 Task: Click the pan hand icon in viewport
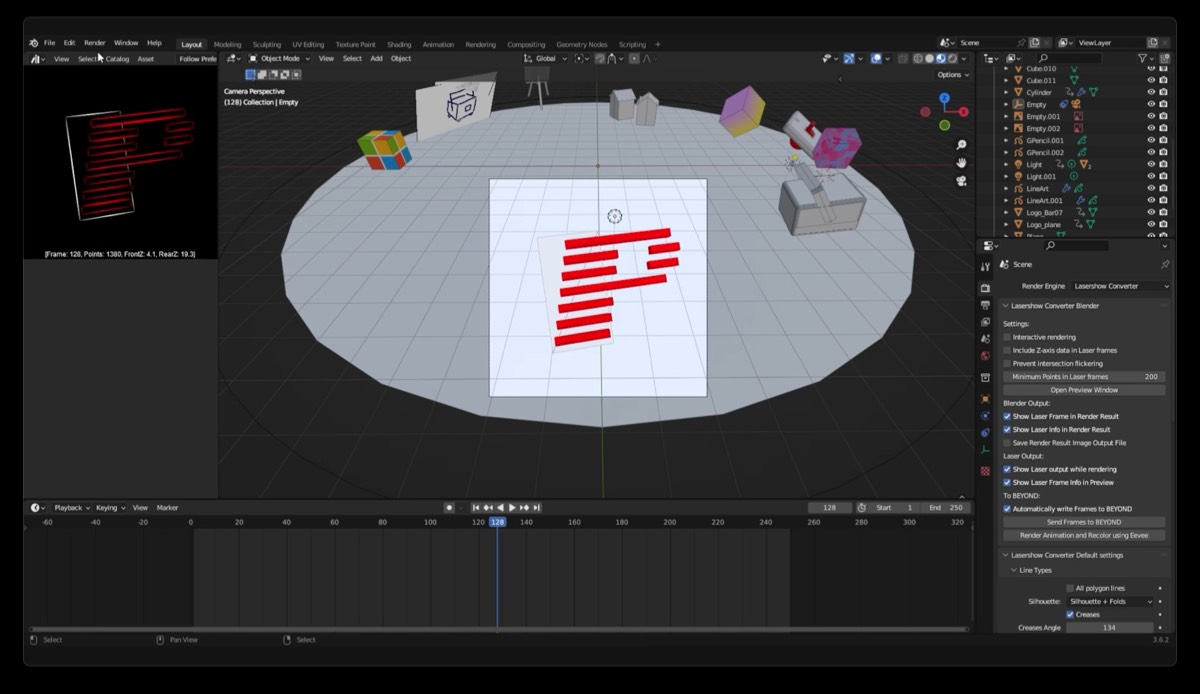[x=961, y=163]
